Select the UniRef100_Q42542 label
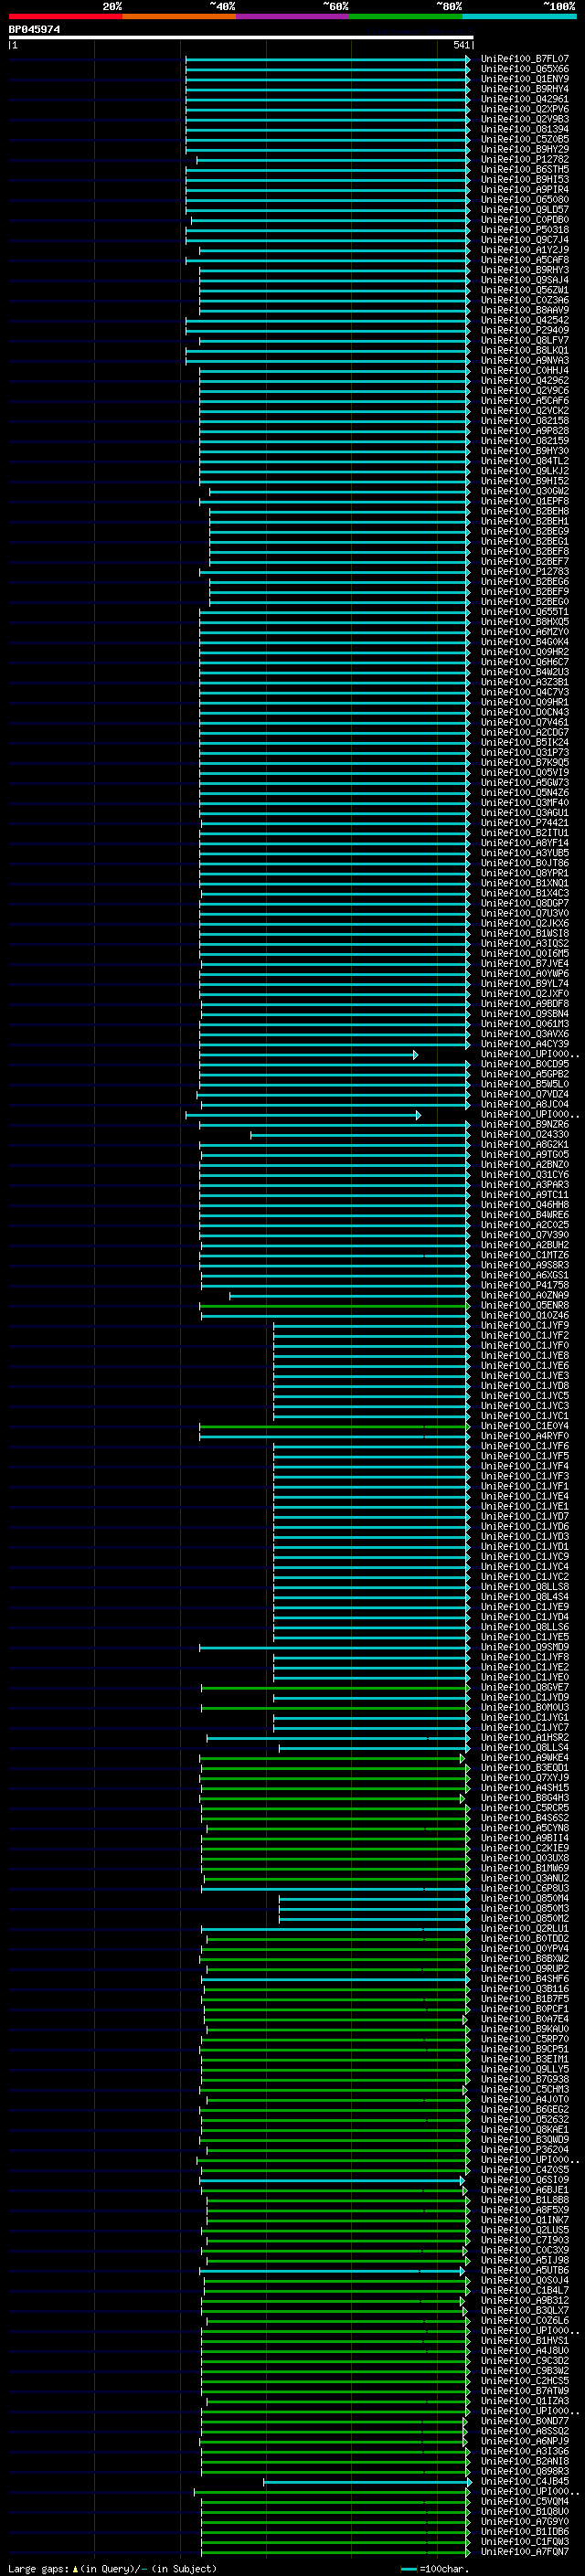Screen dimensions: 585x2576 524,320
